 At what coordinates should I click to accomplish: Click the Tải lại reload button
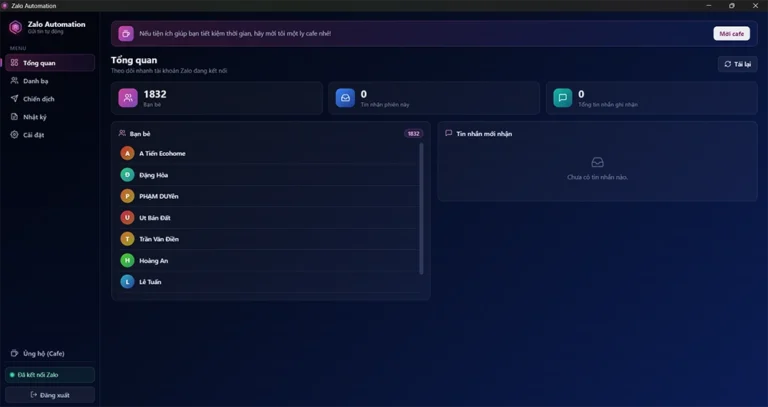pos(738,64)
